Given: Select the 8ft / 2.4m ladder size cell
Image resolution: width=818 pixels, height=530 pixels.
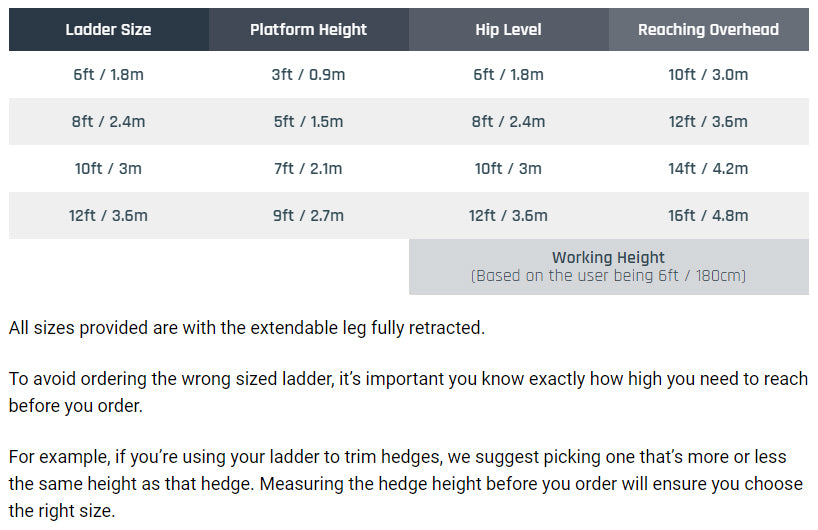Looking at the screenshot, I should (x=109, y=122).
